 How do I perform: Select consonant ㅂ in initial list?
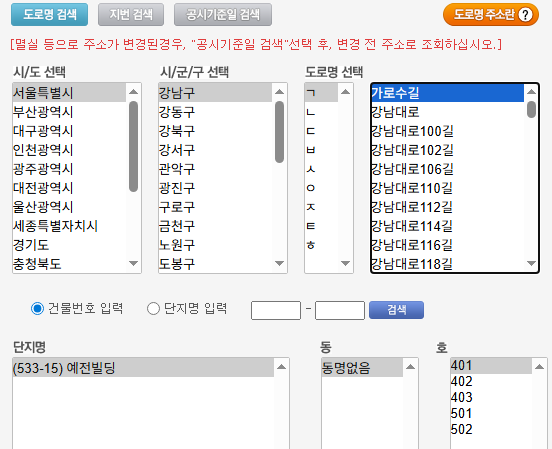(321, 150)
